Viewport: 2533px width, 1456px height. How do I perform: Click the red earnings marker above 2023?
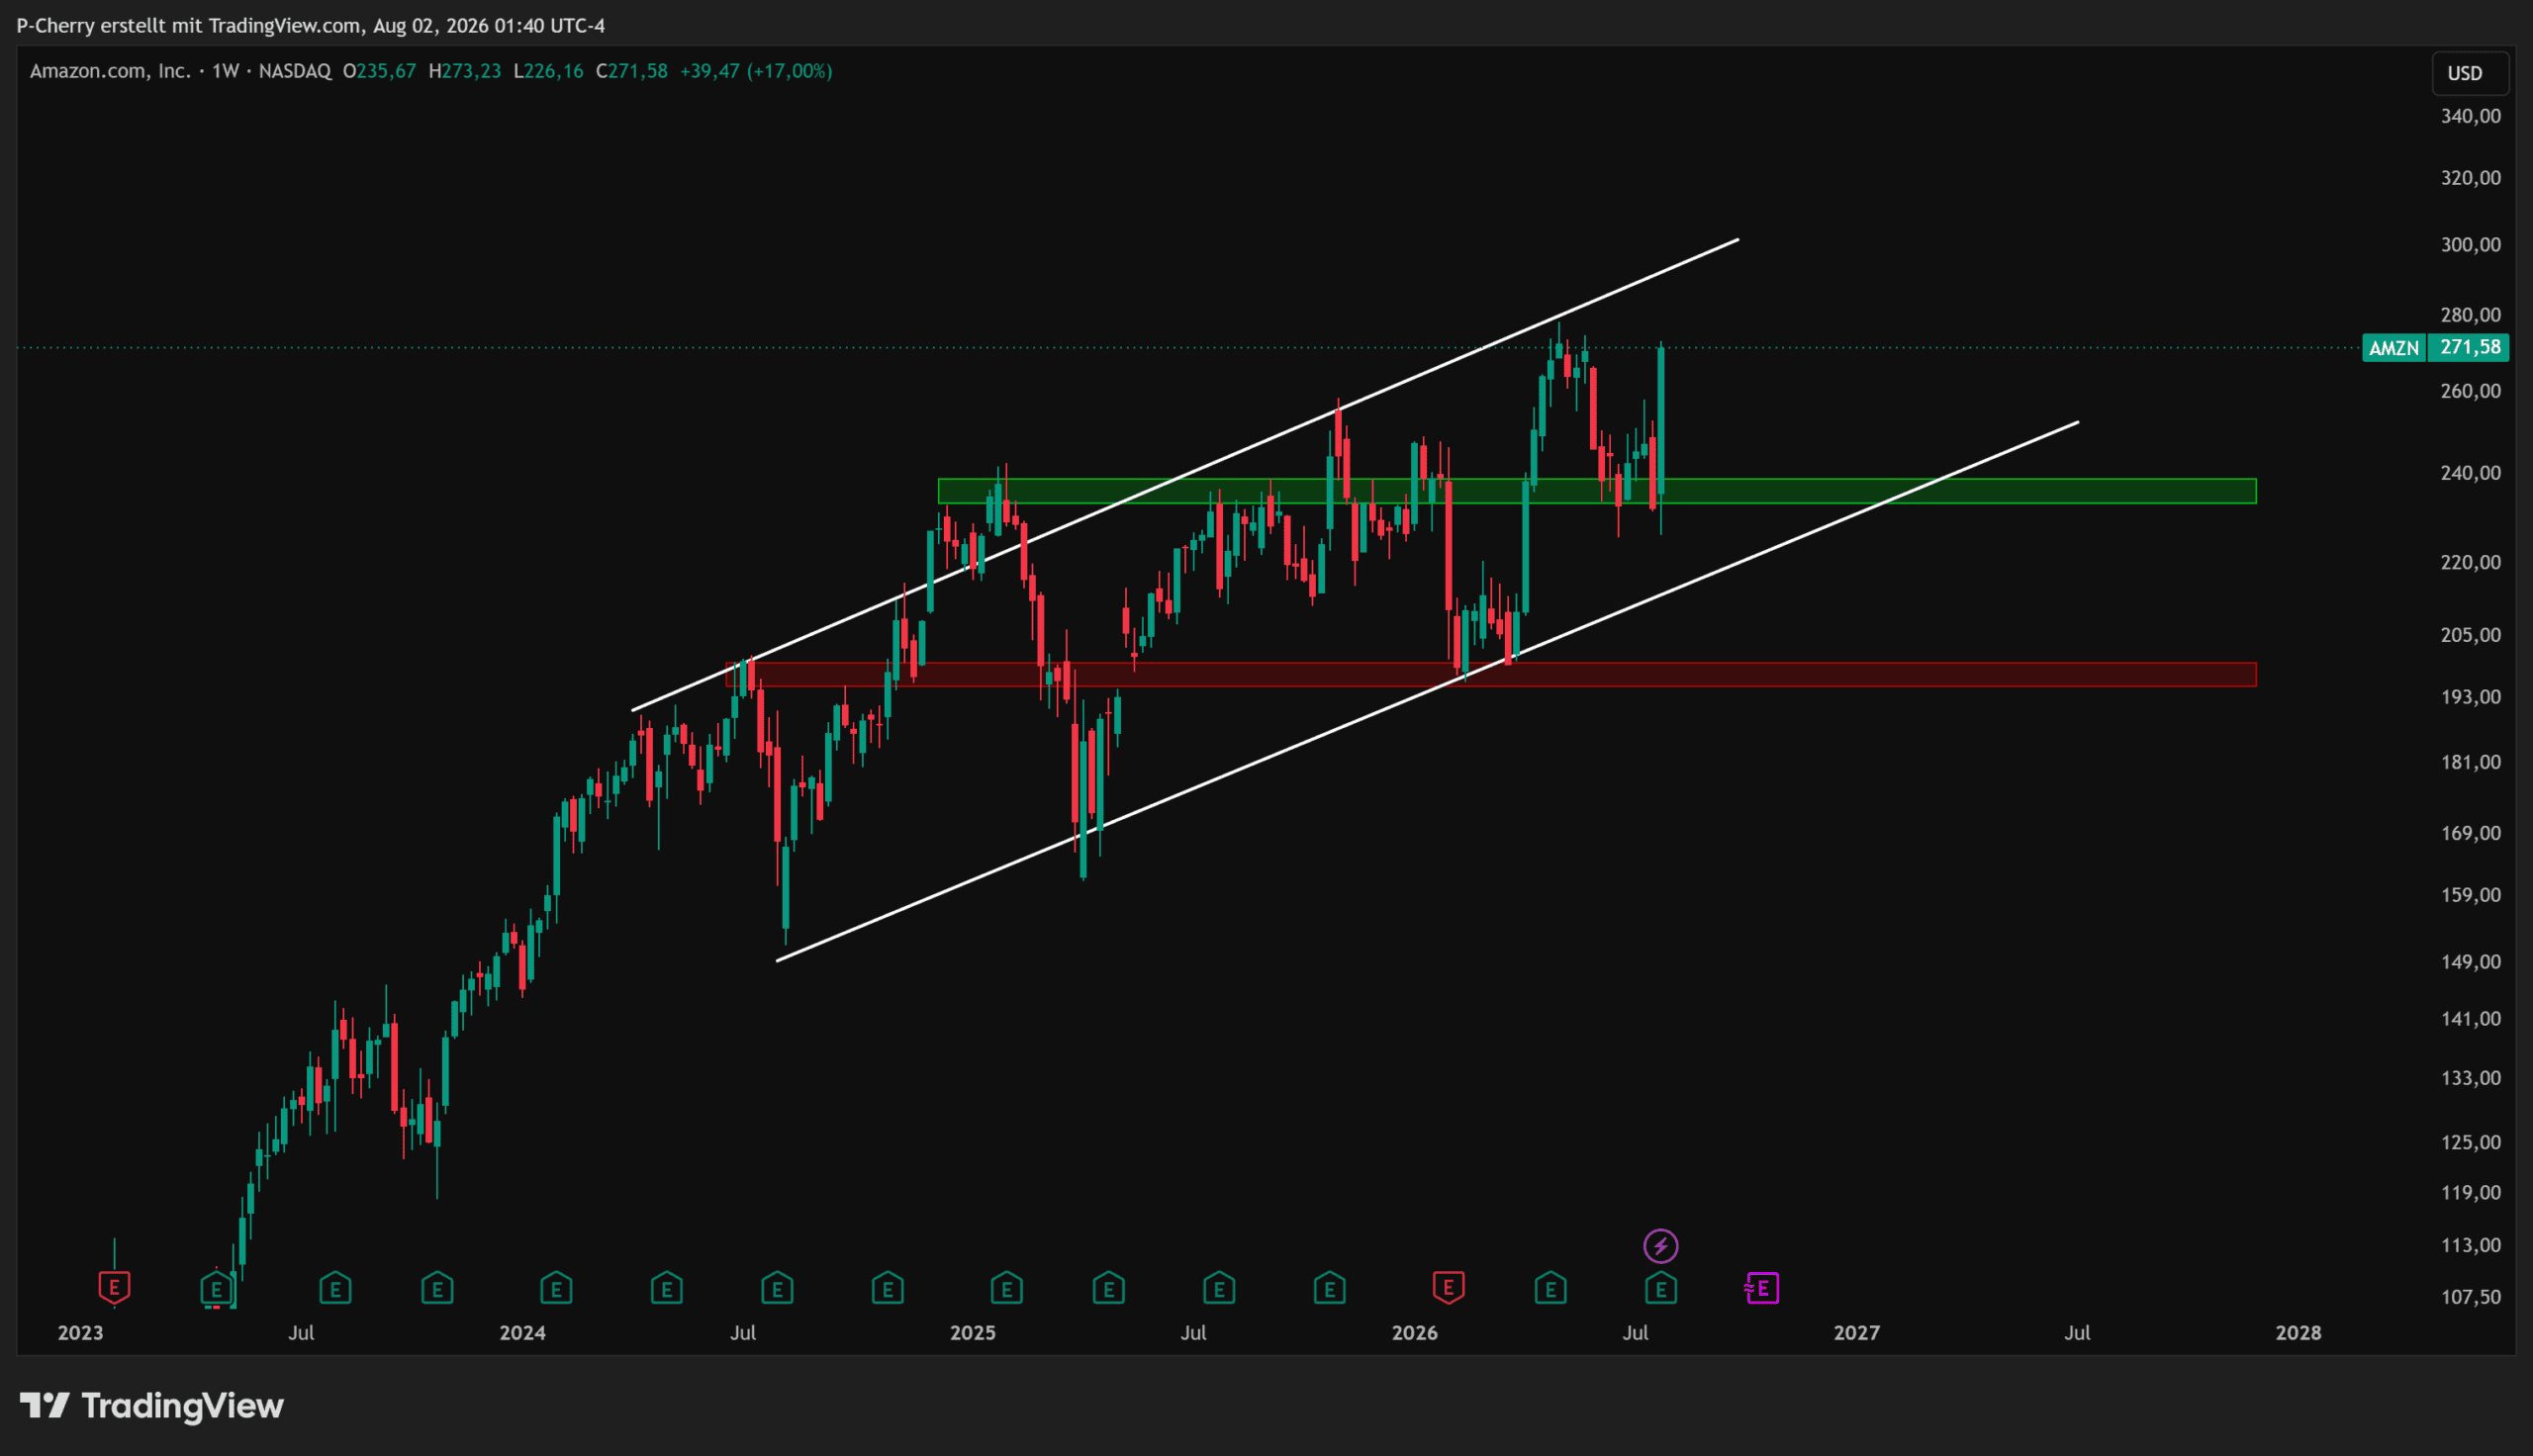coord(114,1287)
